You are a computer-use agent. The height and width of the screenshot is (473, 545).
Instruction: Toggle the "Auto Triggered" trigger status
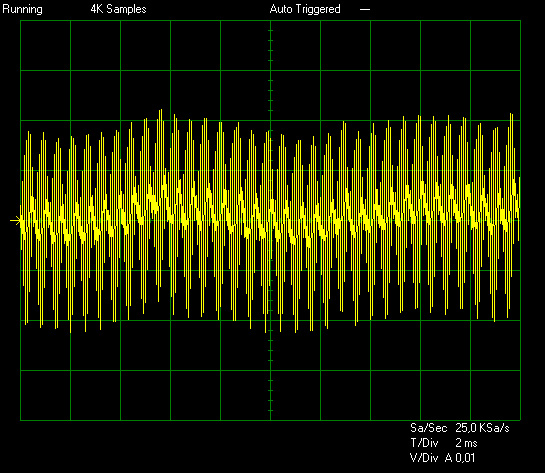pos(305,9)
